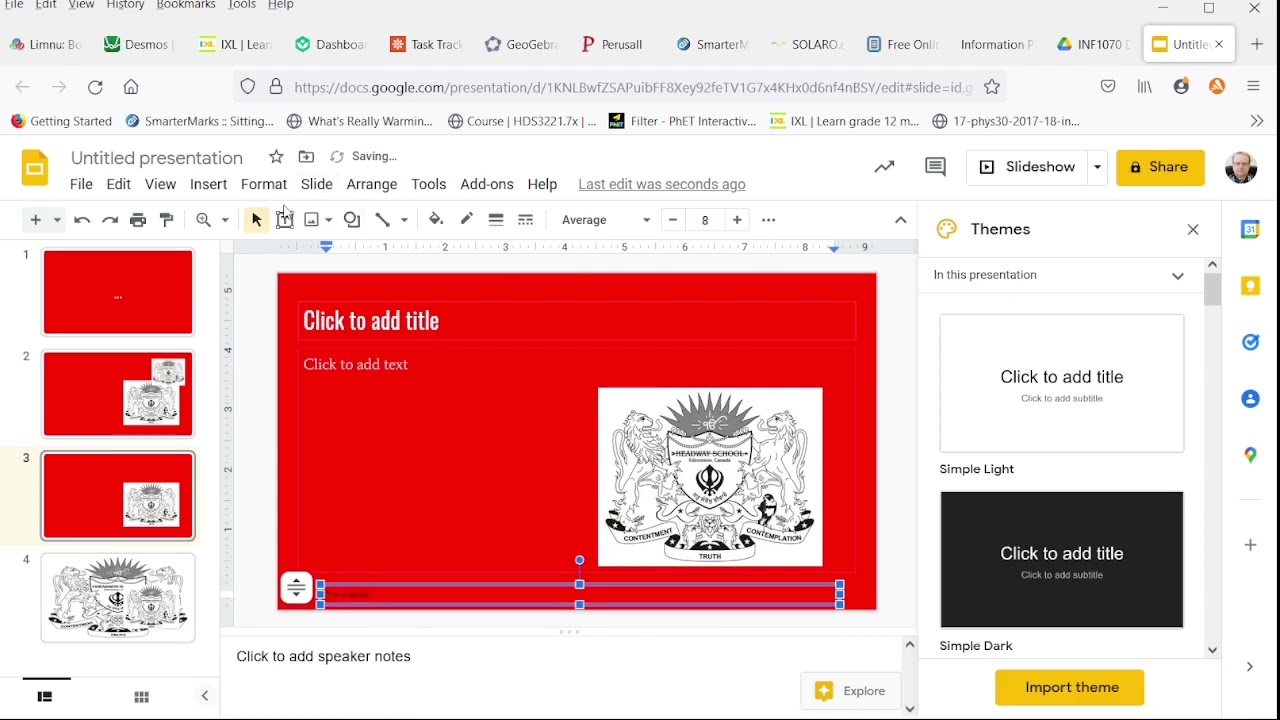Open Google Keep in side panel

coord(1250,286)
